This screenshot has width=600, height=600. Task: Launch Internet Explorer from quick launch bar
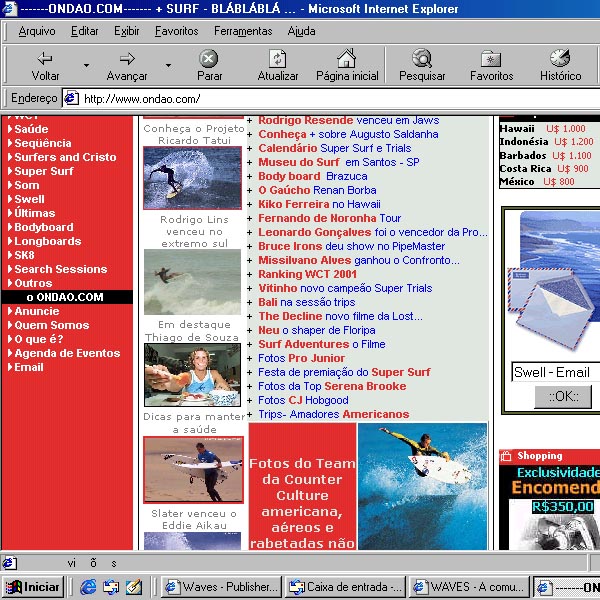click(88, 587)
